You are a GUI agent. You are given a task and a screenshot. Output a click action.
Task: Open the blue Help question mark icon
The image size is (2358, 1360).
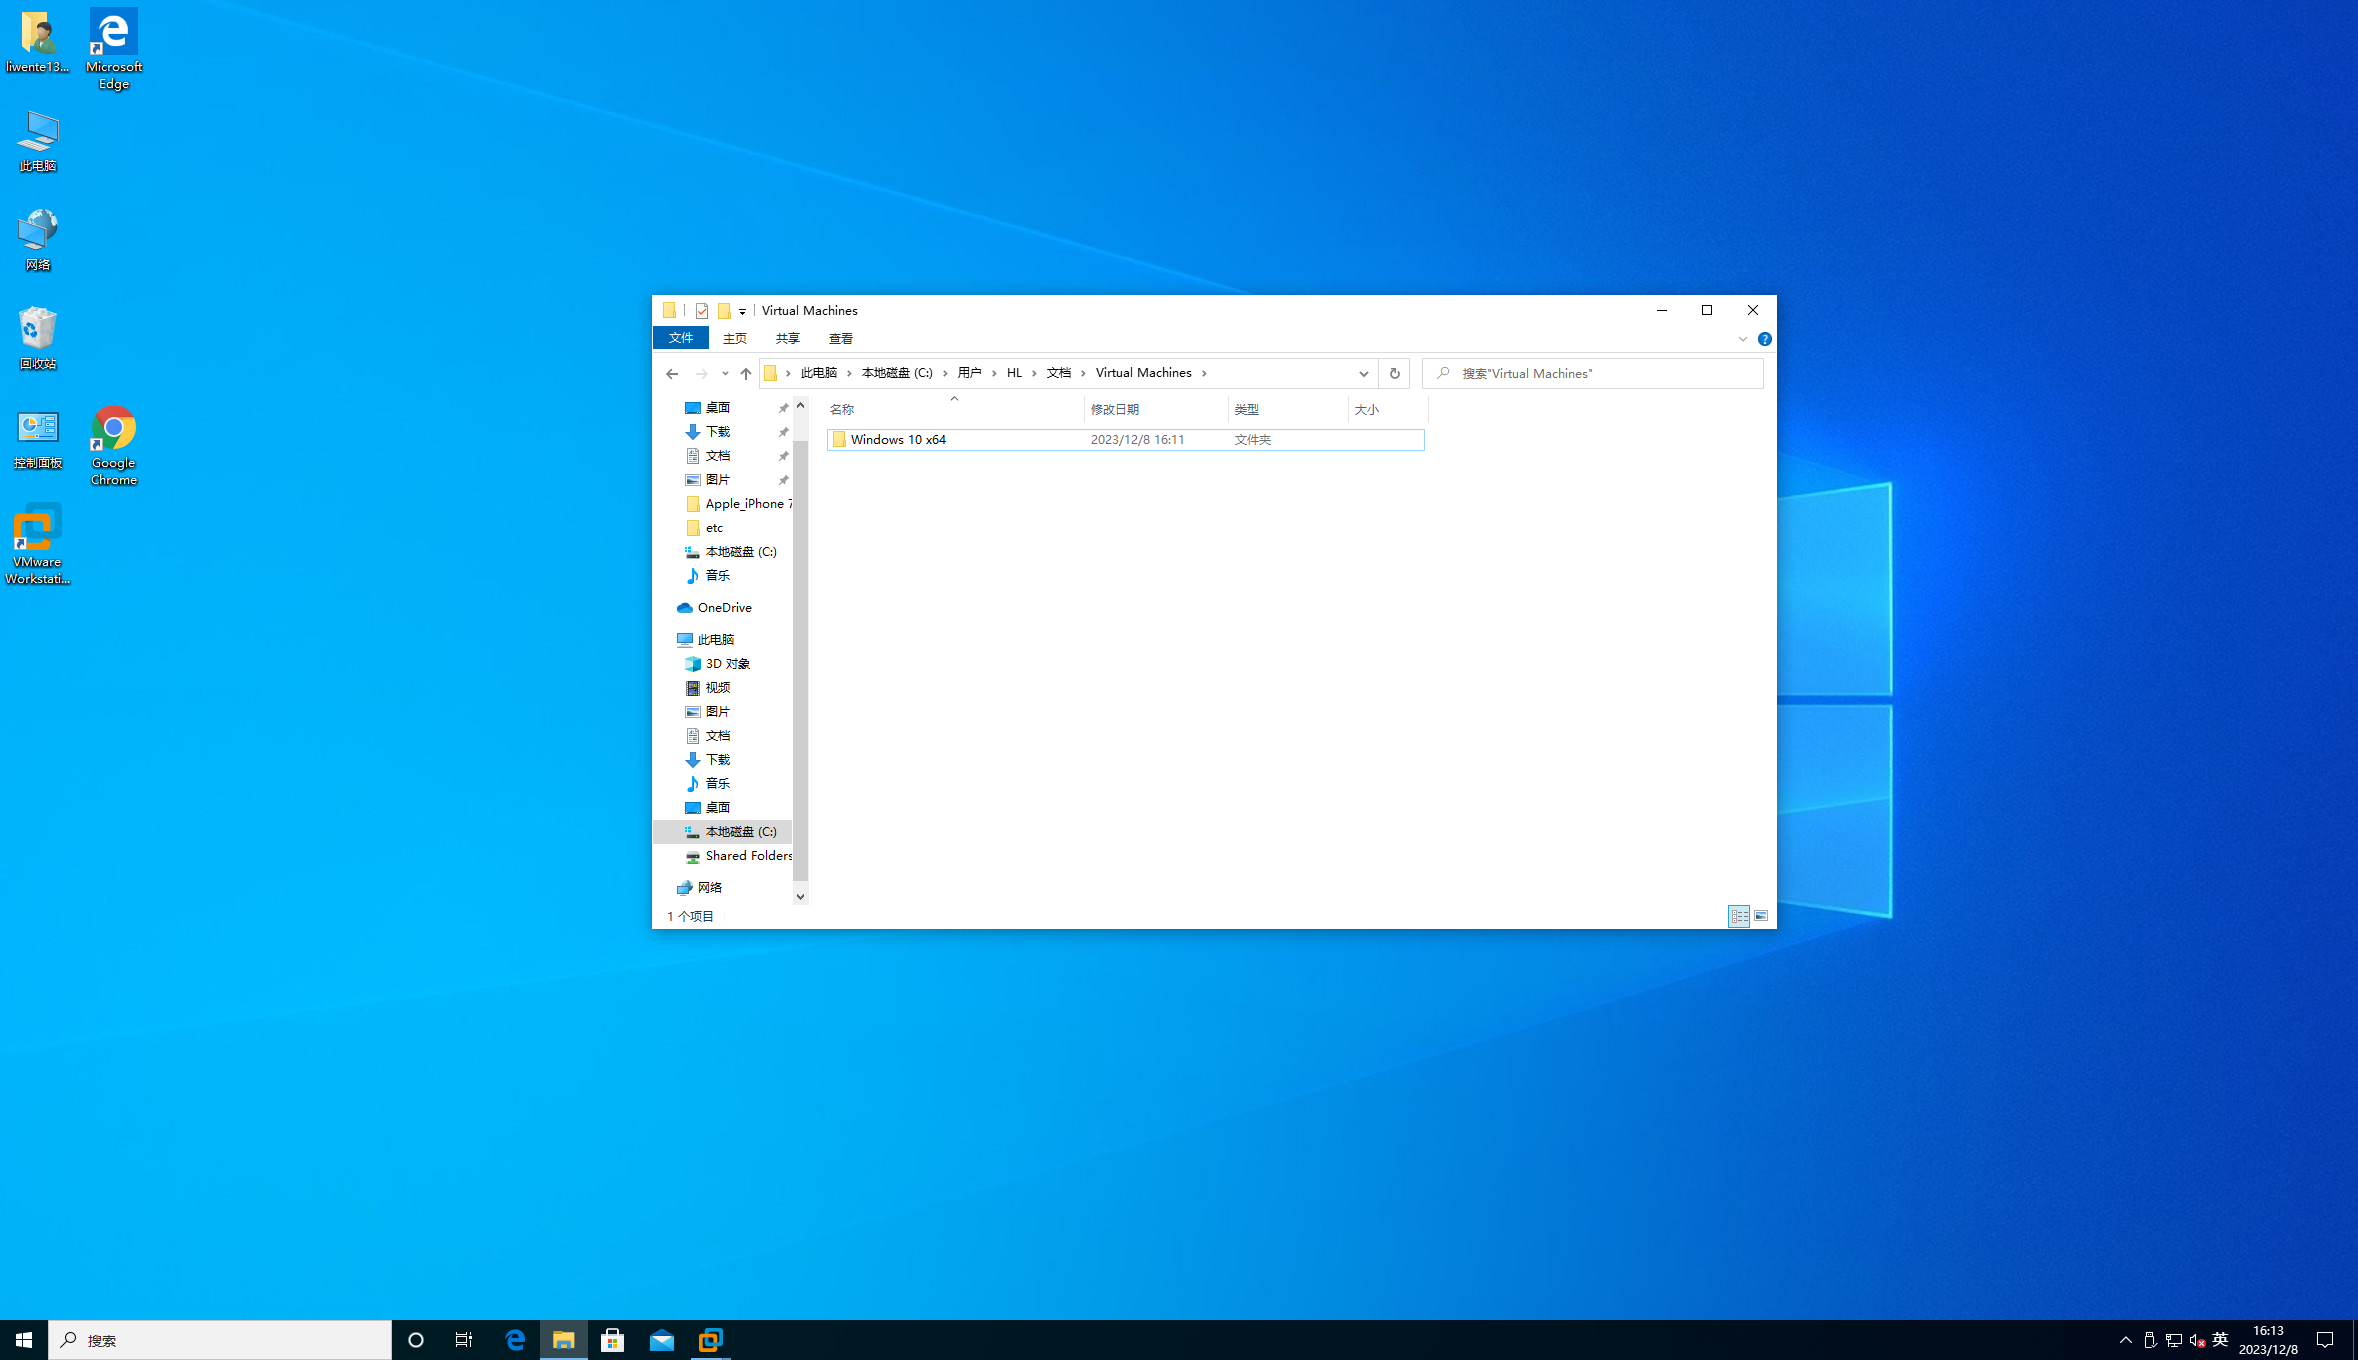pyautogui.click(x=1765, y=339)
